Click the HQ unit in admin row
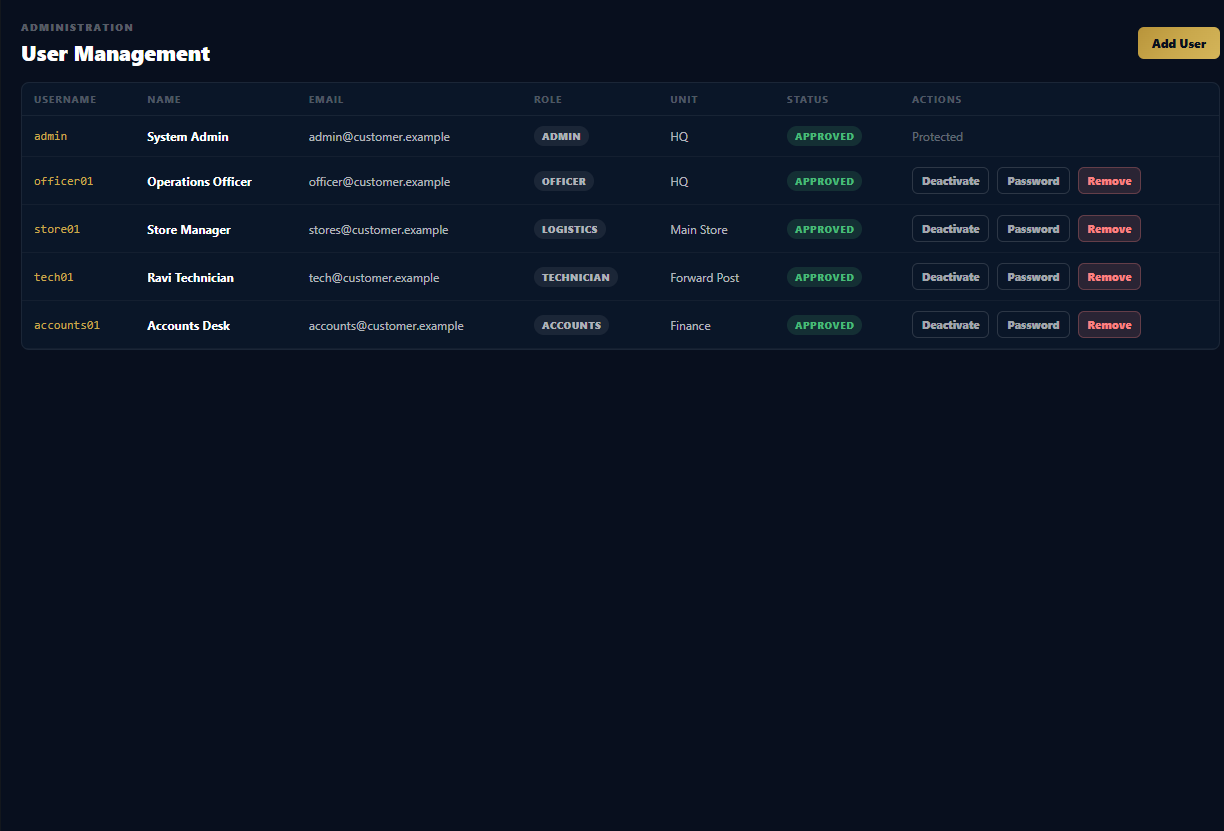This screenshot has width=1224, height=831. [x=679, y=136]
